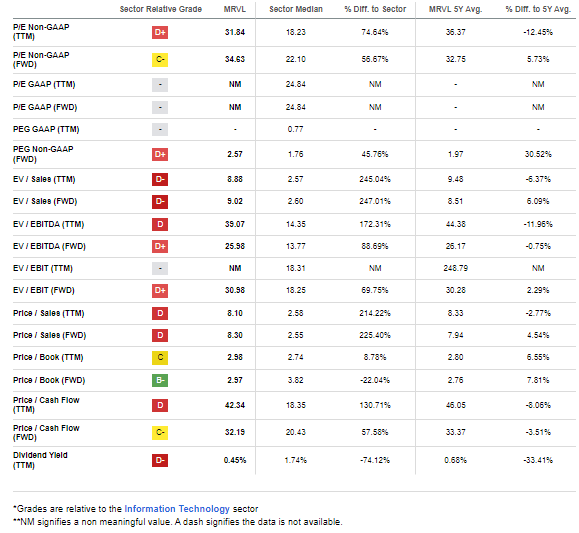
Task: Click the MRVL value 42.34
Action: 235,406
